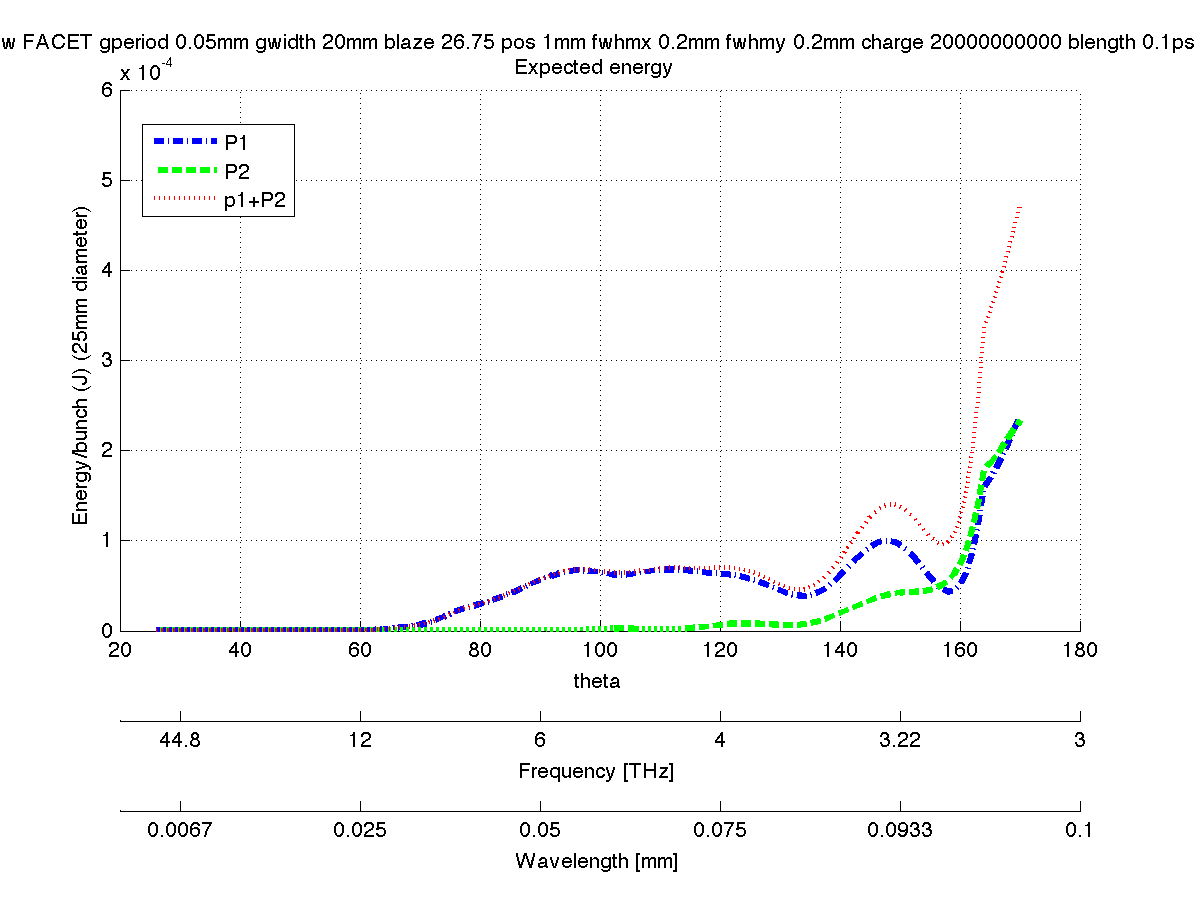Click the frequency tick label 44.8
The height and width of the screenshot is (901, 1200).
[x=180, y=741]
